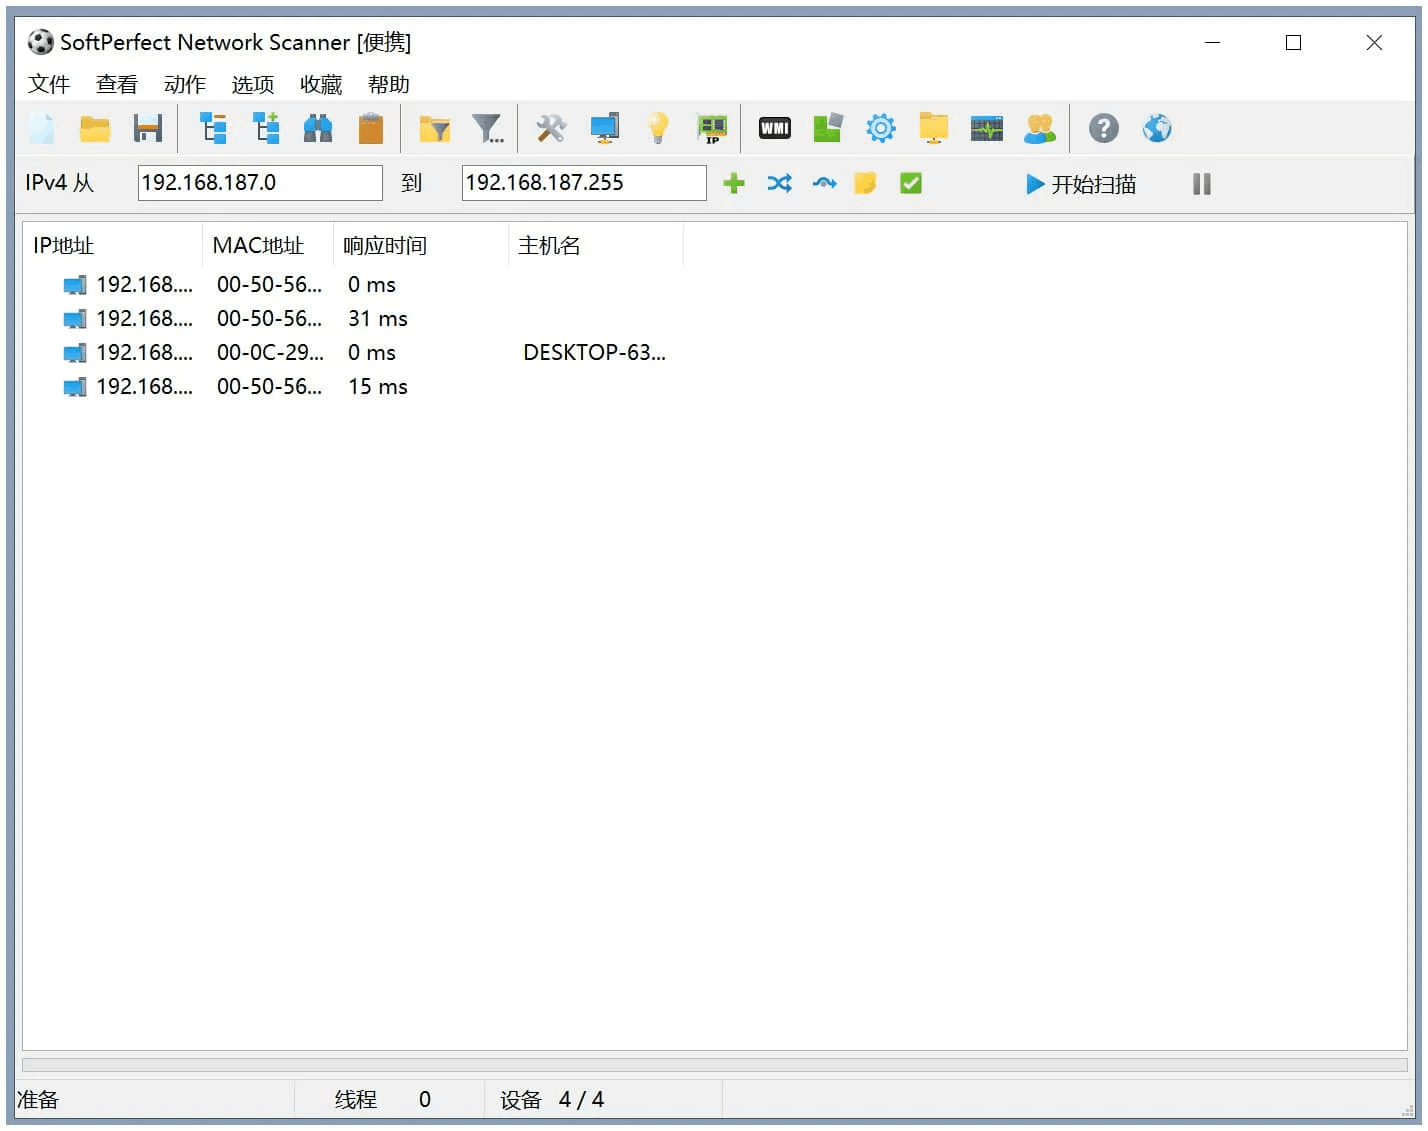This screenshot has height=1131, width=1428.
Task: Click the 开始扫描 button
Action: click(x=1080, y=184)
